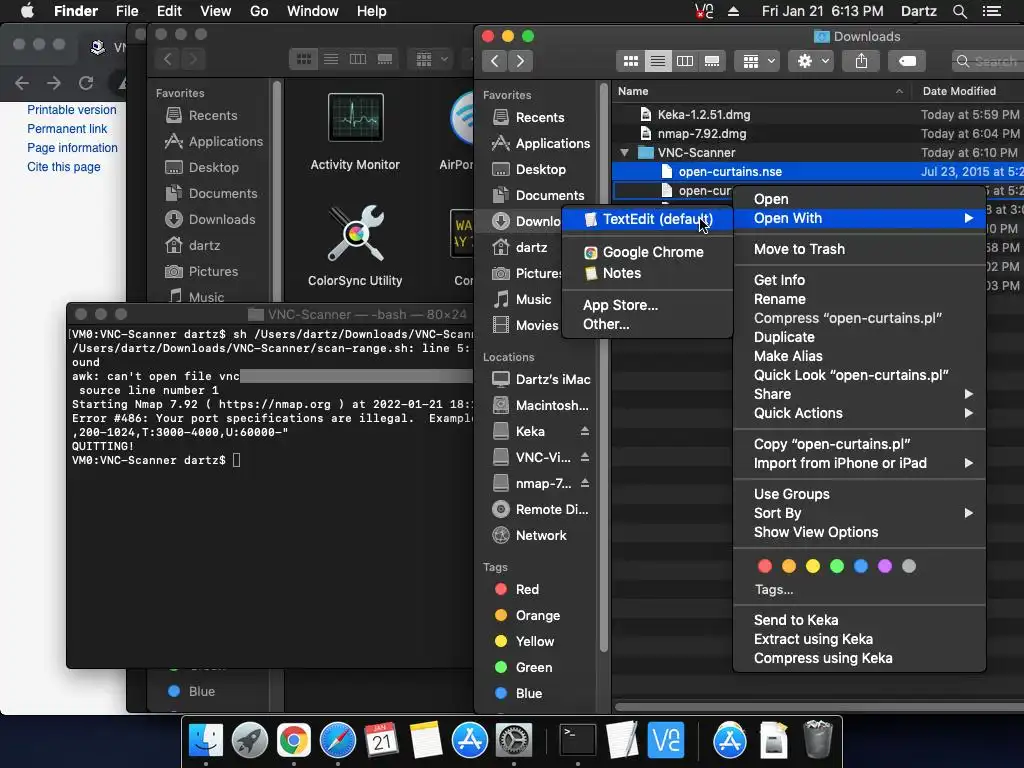Sort by Date Modified column header
Image resolution: width=1024 pixels, height=768 pixels.
pyautogui.click(x=959, y=91)
